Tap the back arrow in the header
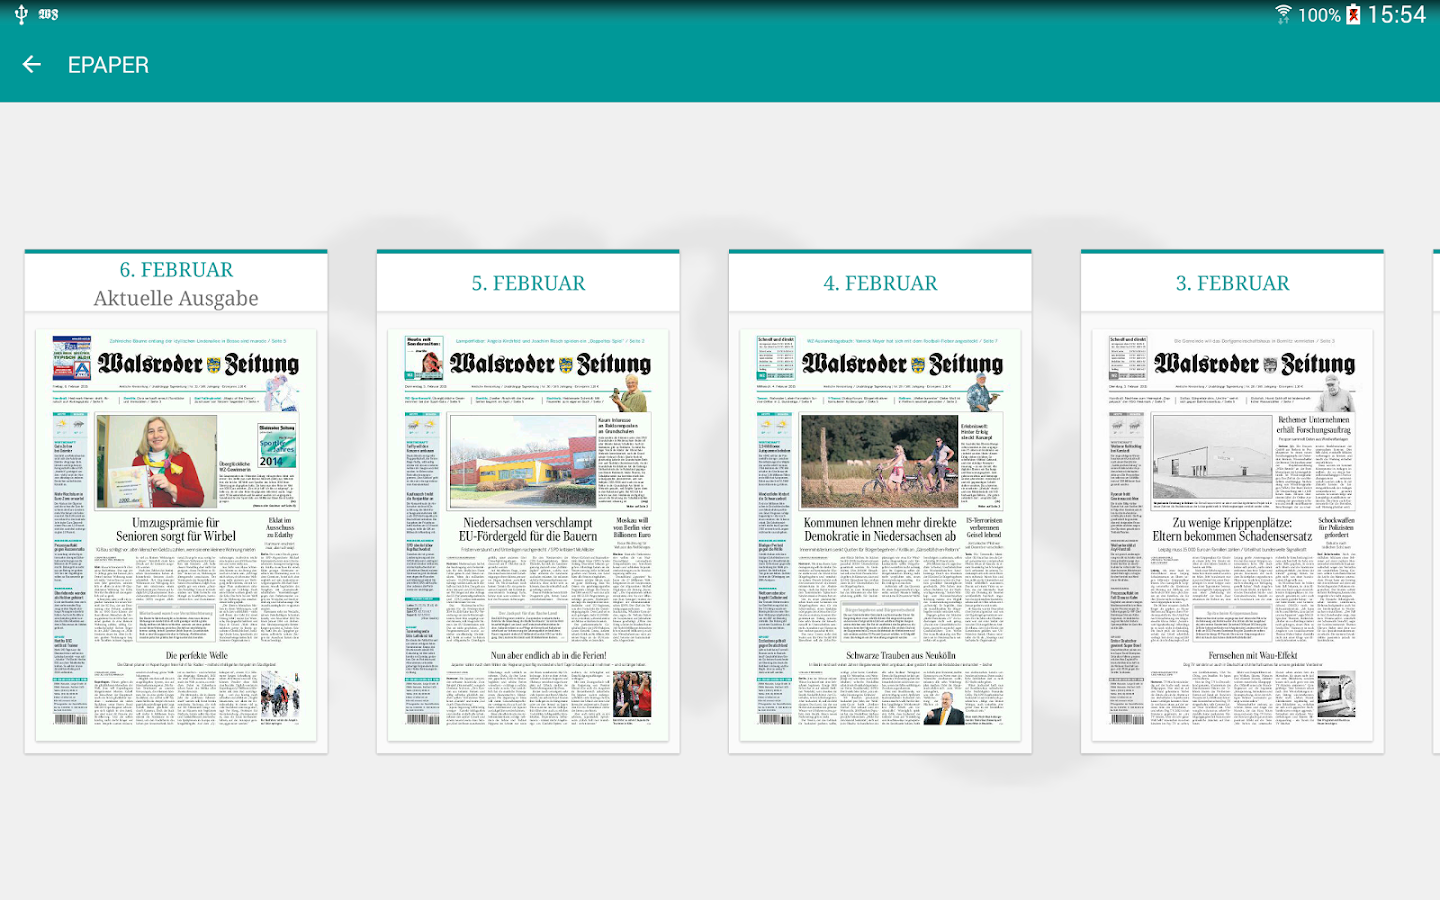1440x900 pixels. pos(32,65)
